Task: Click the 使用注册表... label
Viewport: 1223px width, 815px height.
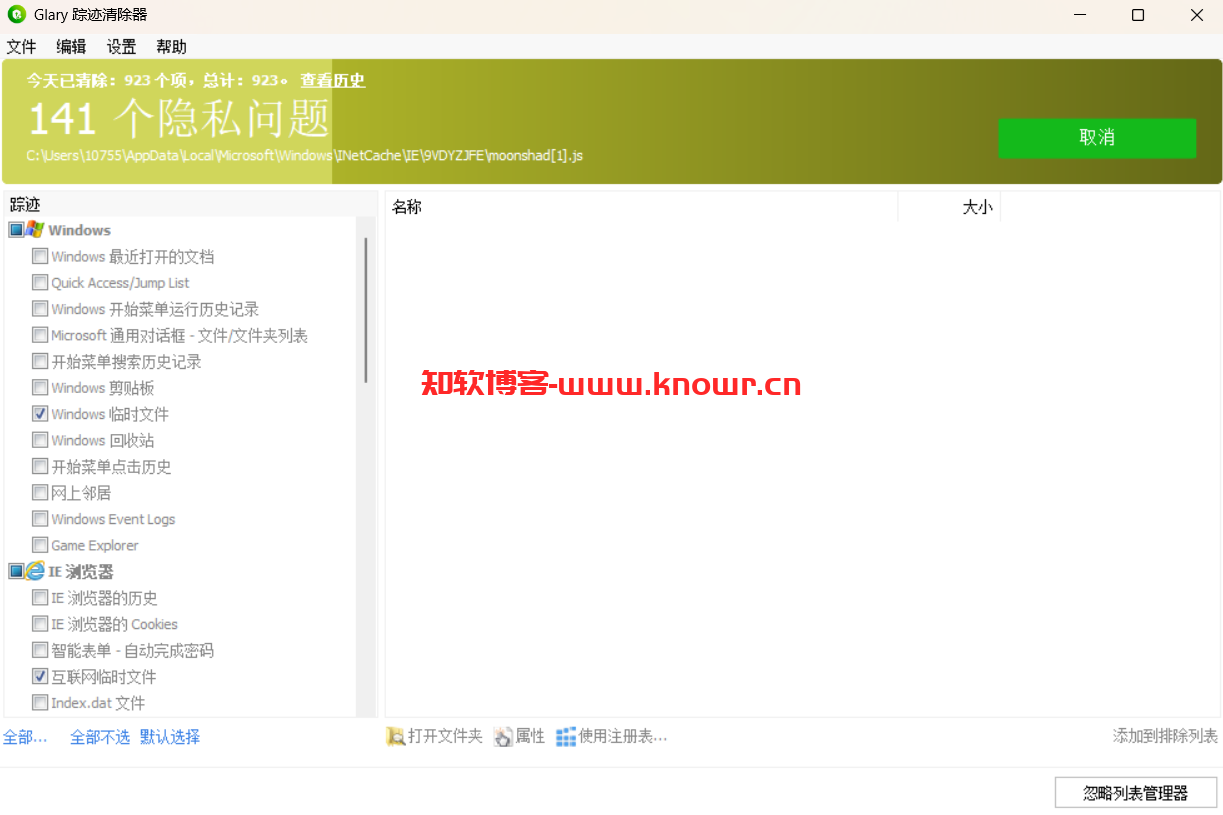Action: (623, 736)
